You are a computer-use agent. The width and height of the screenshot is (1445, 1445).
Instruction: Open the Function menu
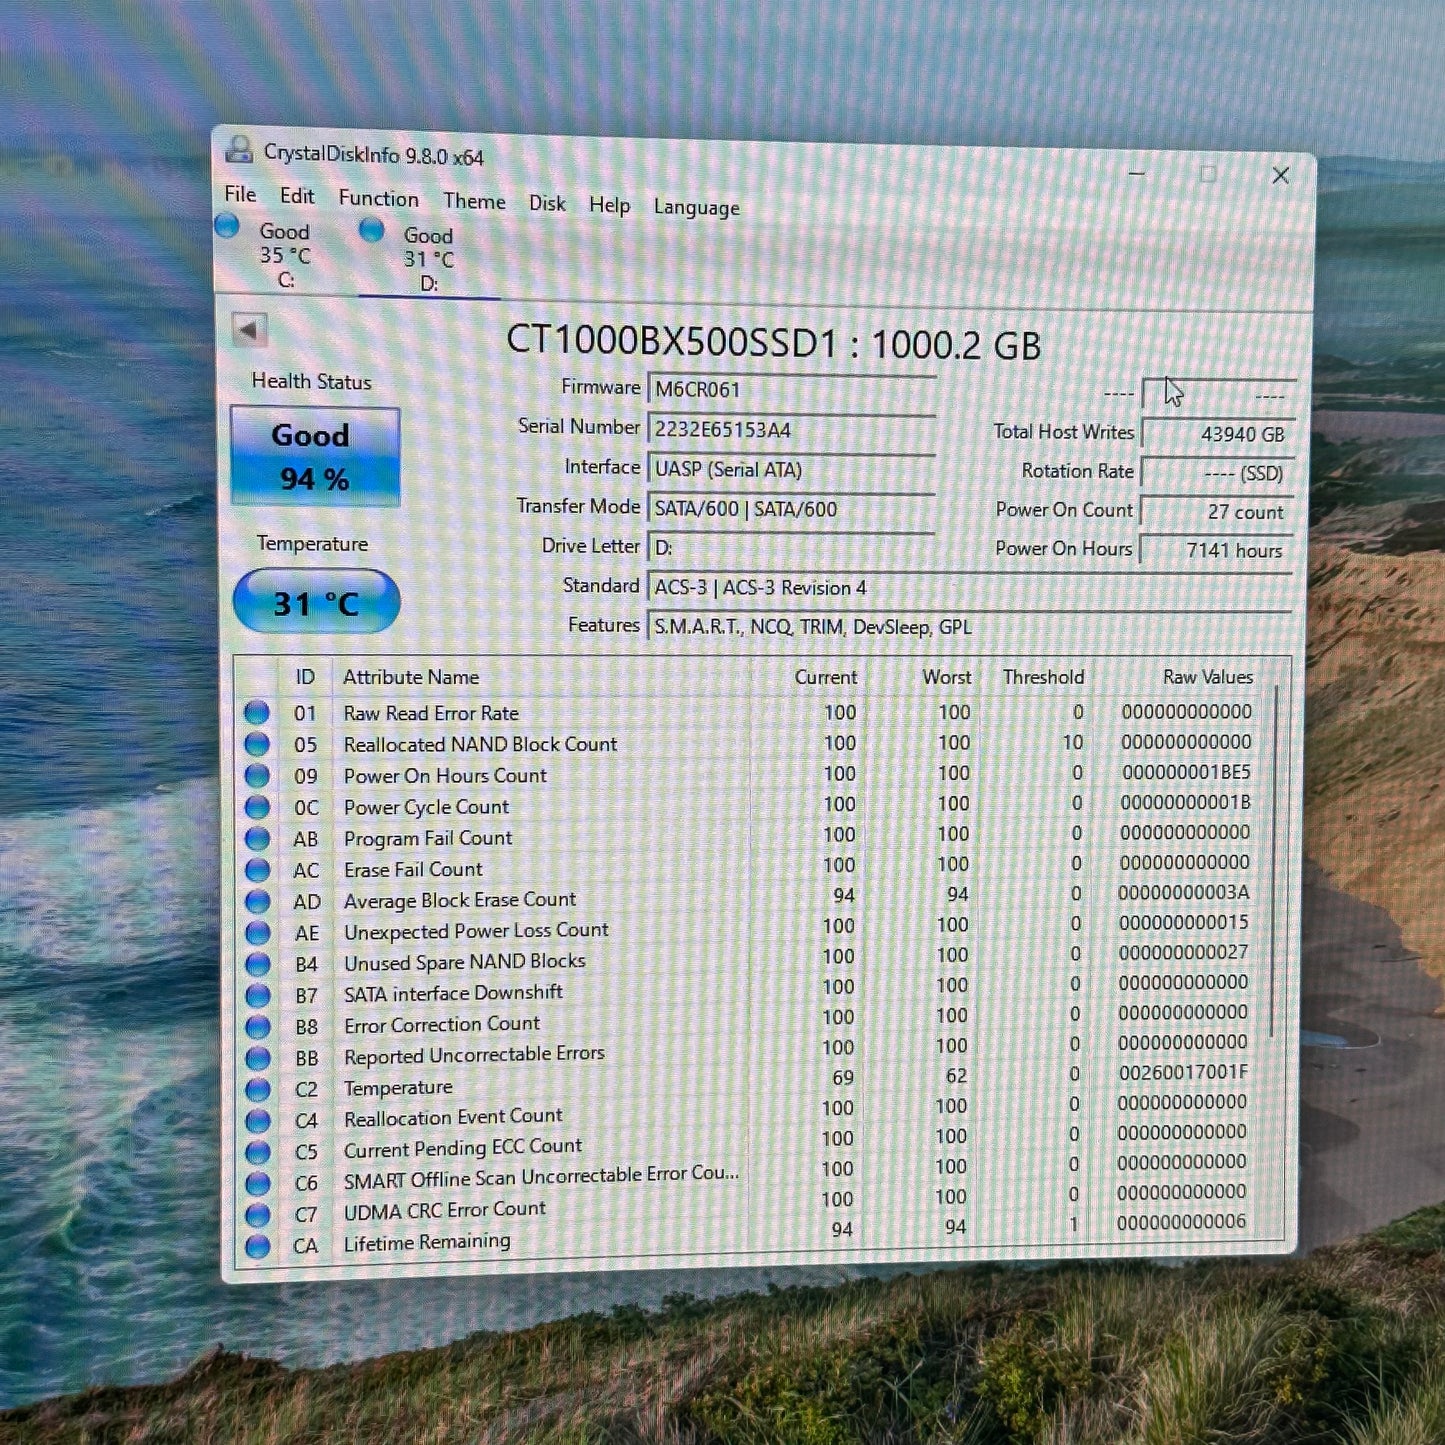pos(378,198)
